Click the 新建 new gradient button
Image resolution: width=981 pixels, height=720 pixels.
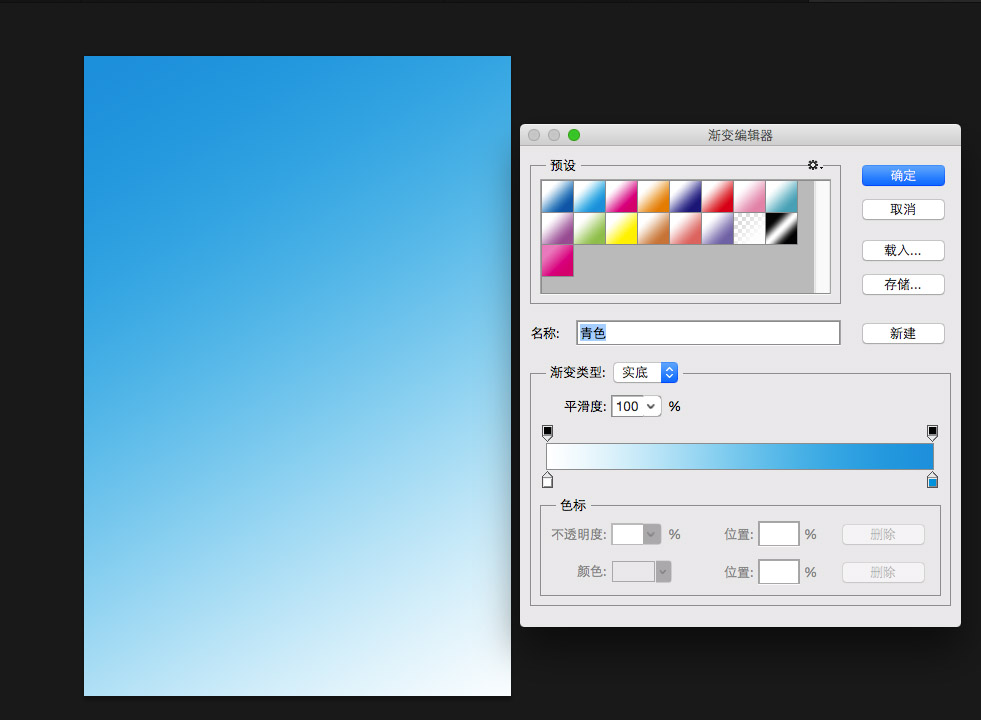click(x=903, y=333)
